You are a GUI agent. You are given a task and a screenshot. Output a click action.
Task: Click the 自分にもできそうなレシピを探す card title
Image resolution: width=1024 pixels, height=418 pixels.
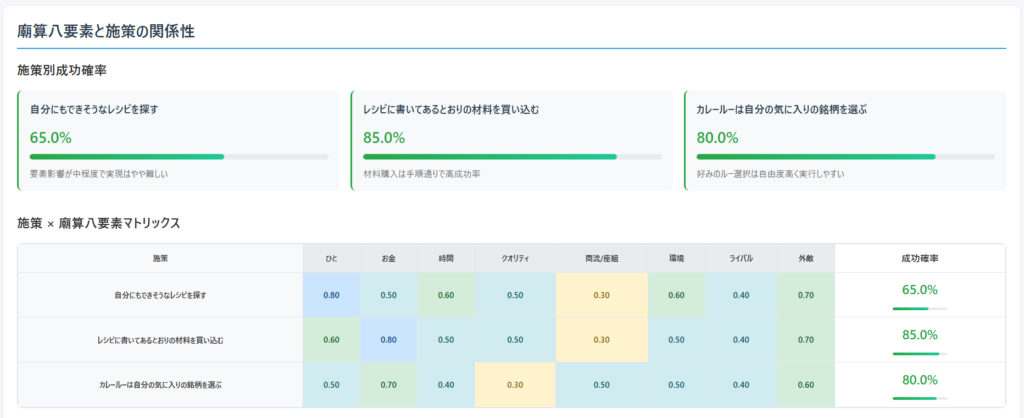tap(94, 108)
